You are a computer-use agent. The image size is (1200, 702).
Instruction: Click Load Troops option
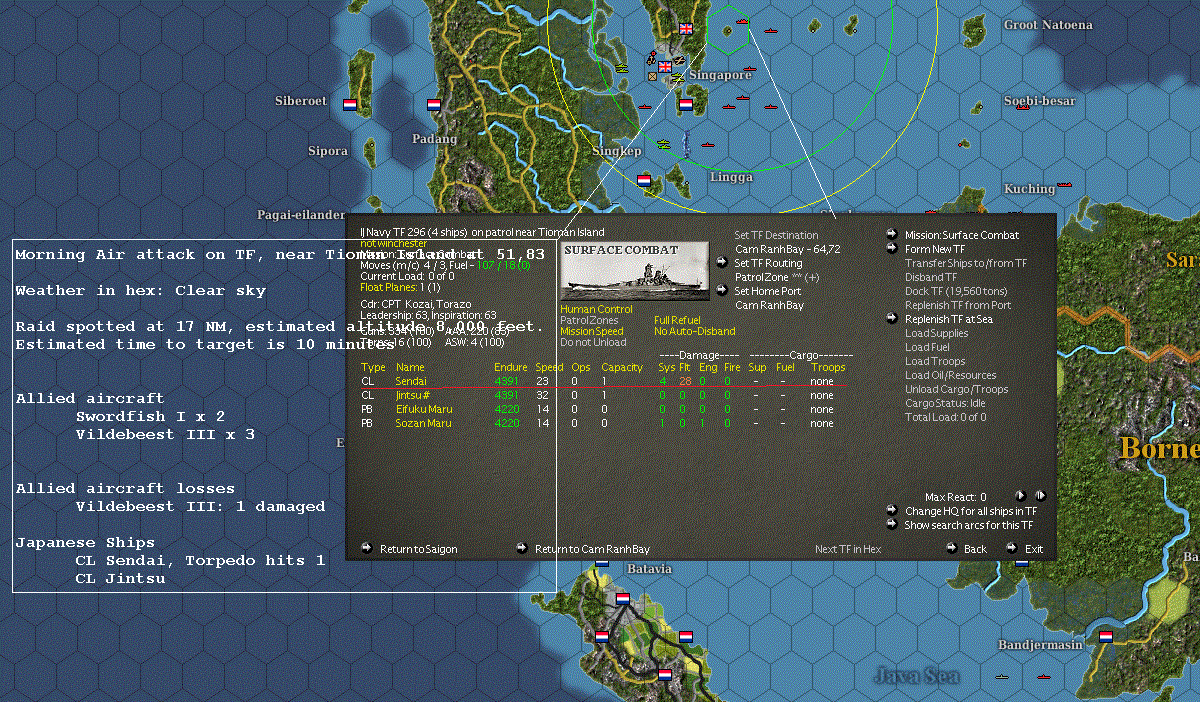[935, 361]
